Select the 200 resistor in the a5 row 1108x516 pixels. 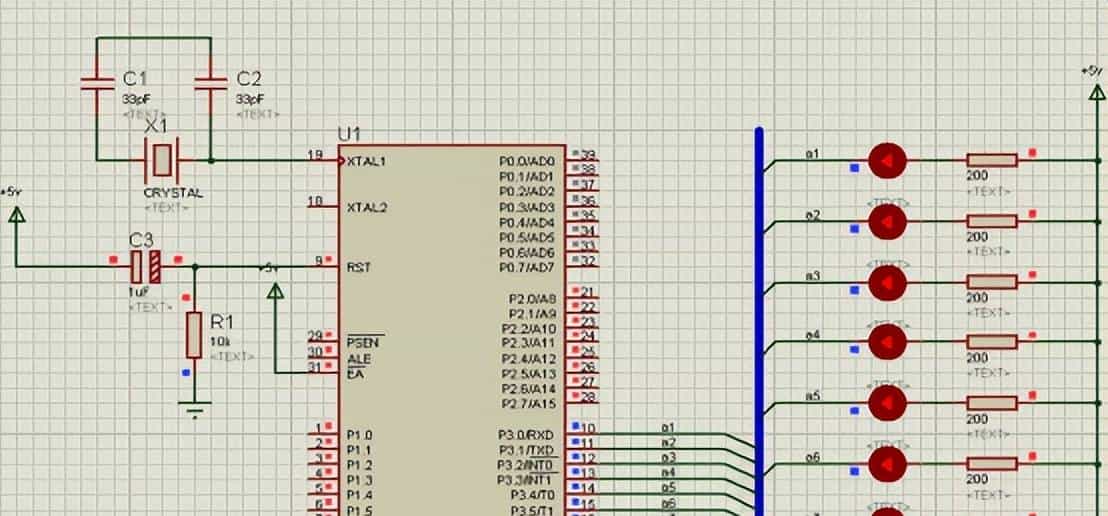[x=992, y=403]
